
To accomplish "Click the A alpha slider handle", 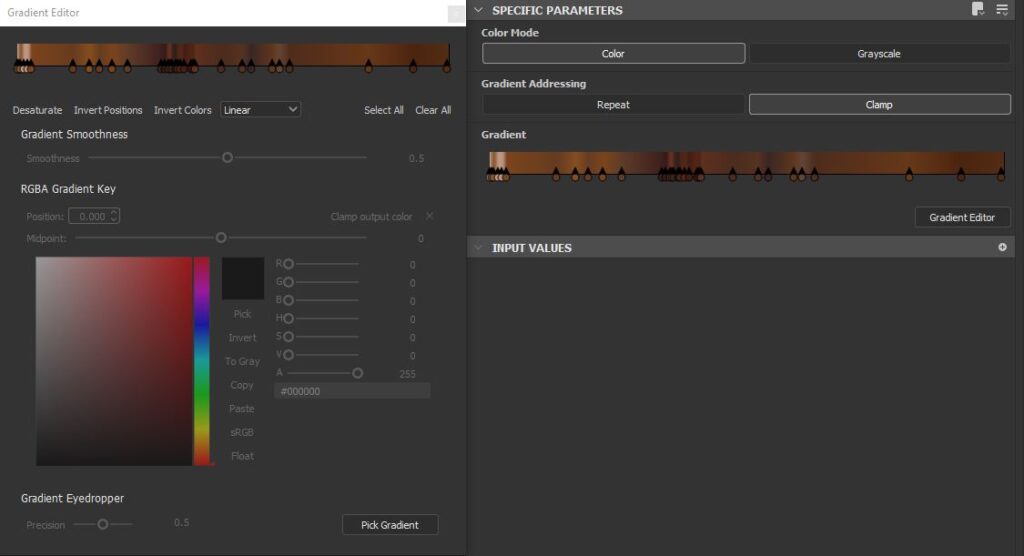I will [x=357, y=373].
